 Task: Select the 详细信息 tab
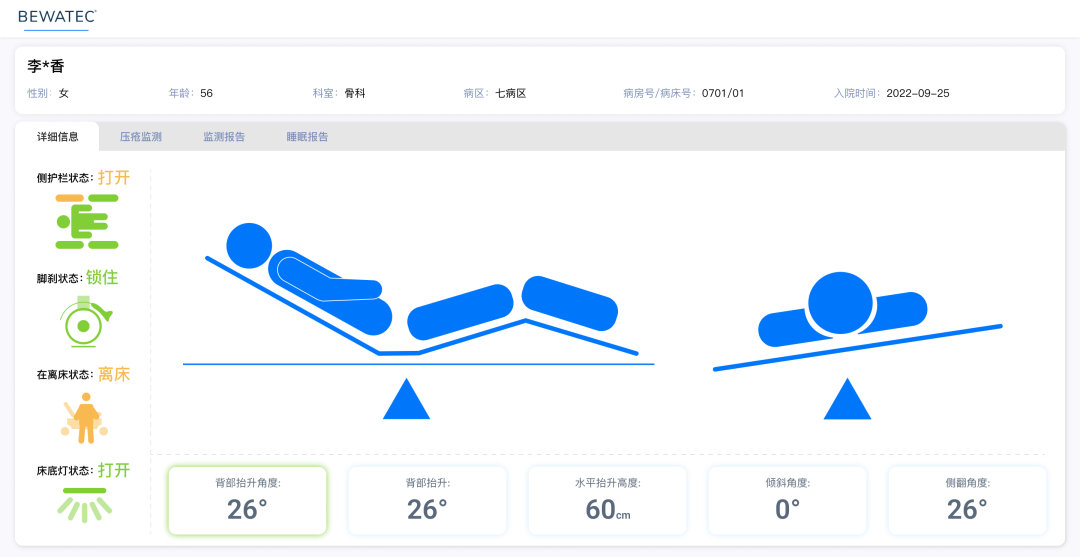coord(58,137)
